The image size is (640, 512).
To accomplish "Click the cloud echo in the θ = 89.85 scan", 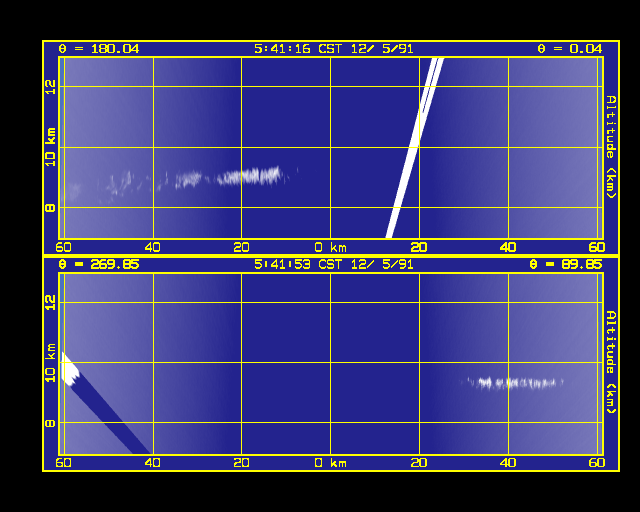I will (x=514, y=383).
